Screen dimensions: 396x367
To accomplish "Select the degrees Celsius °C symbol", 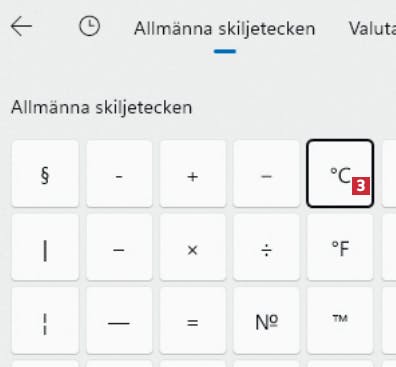I will click(340, 174).
